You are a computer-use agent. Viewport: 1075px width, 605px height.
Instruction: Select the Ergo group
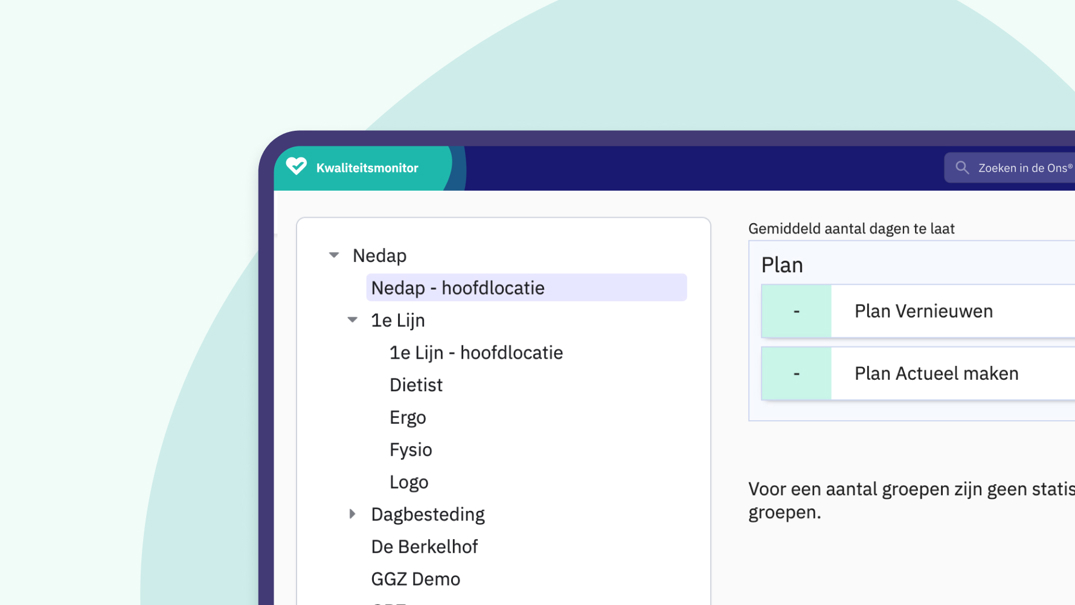(x=408, y=417)
